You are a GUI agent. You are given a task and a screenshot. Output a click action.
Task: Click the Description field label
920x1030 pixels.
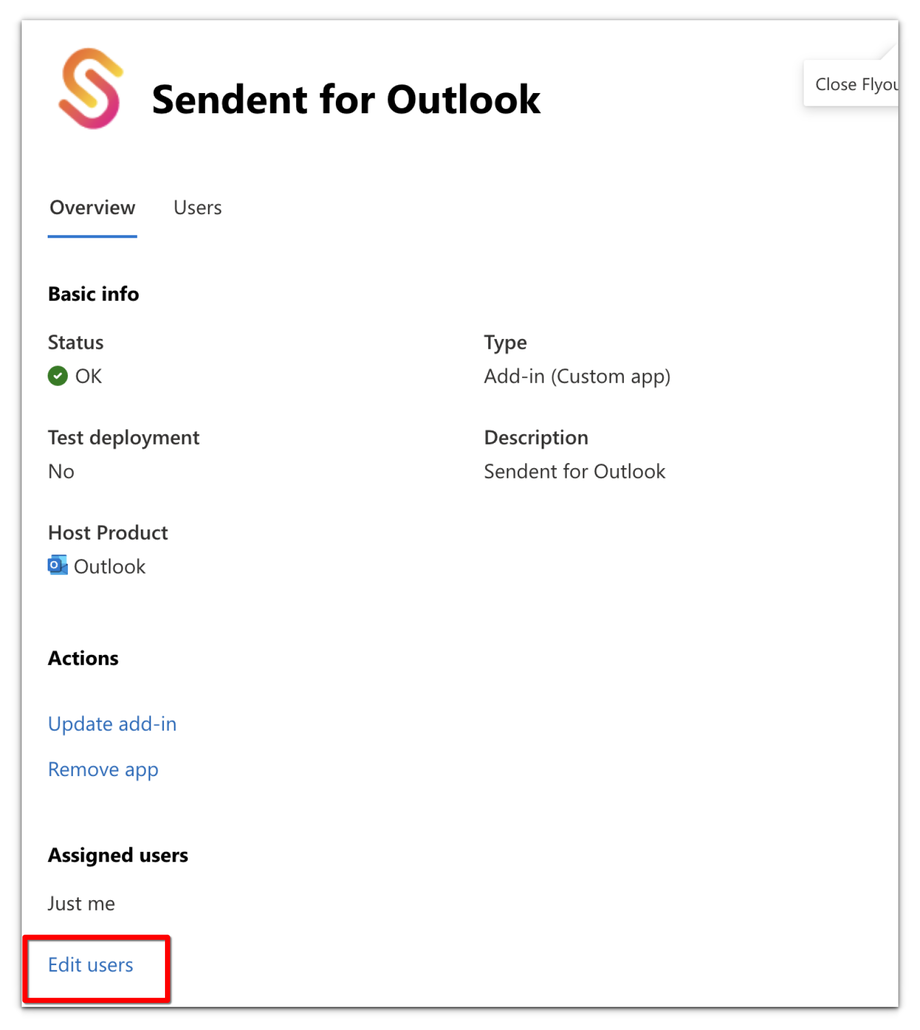tap(536, 438)
